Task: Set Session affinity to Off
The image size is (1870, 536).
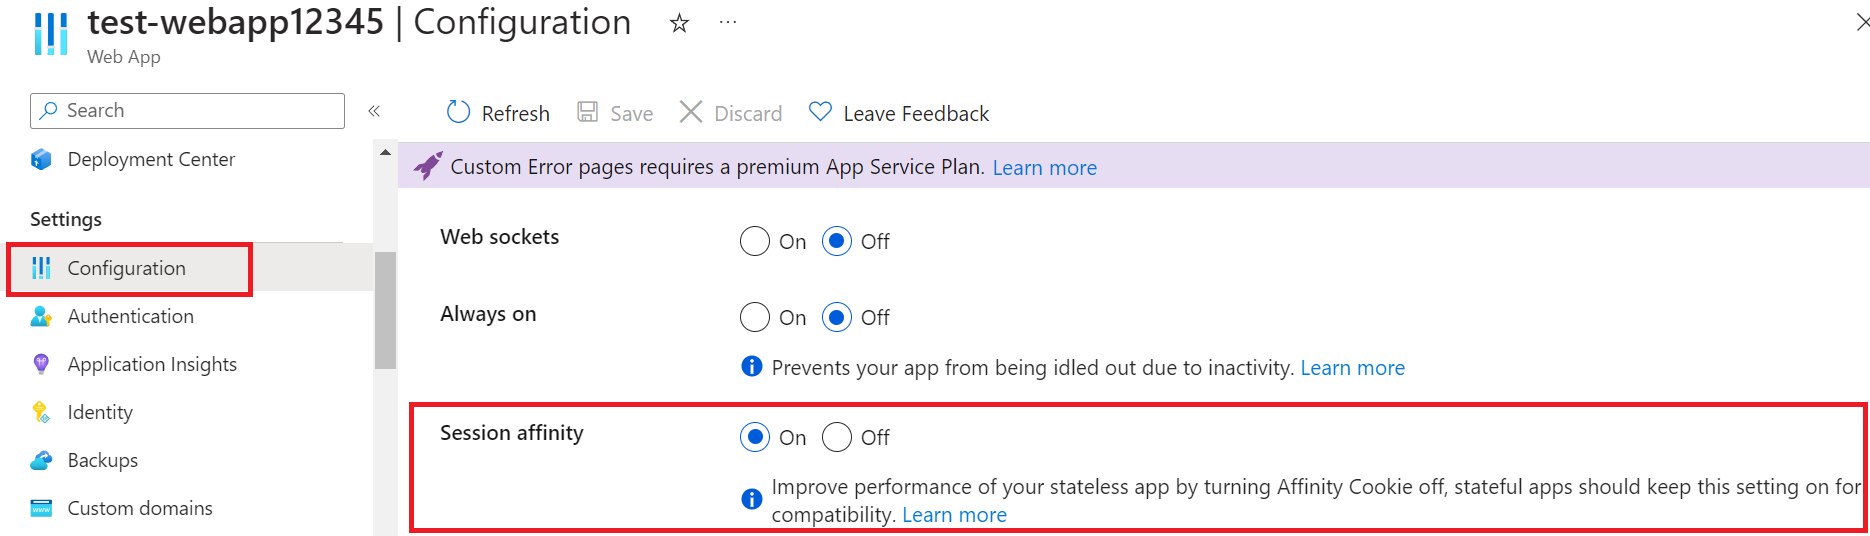Action: [x=837, y=437]
